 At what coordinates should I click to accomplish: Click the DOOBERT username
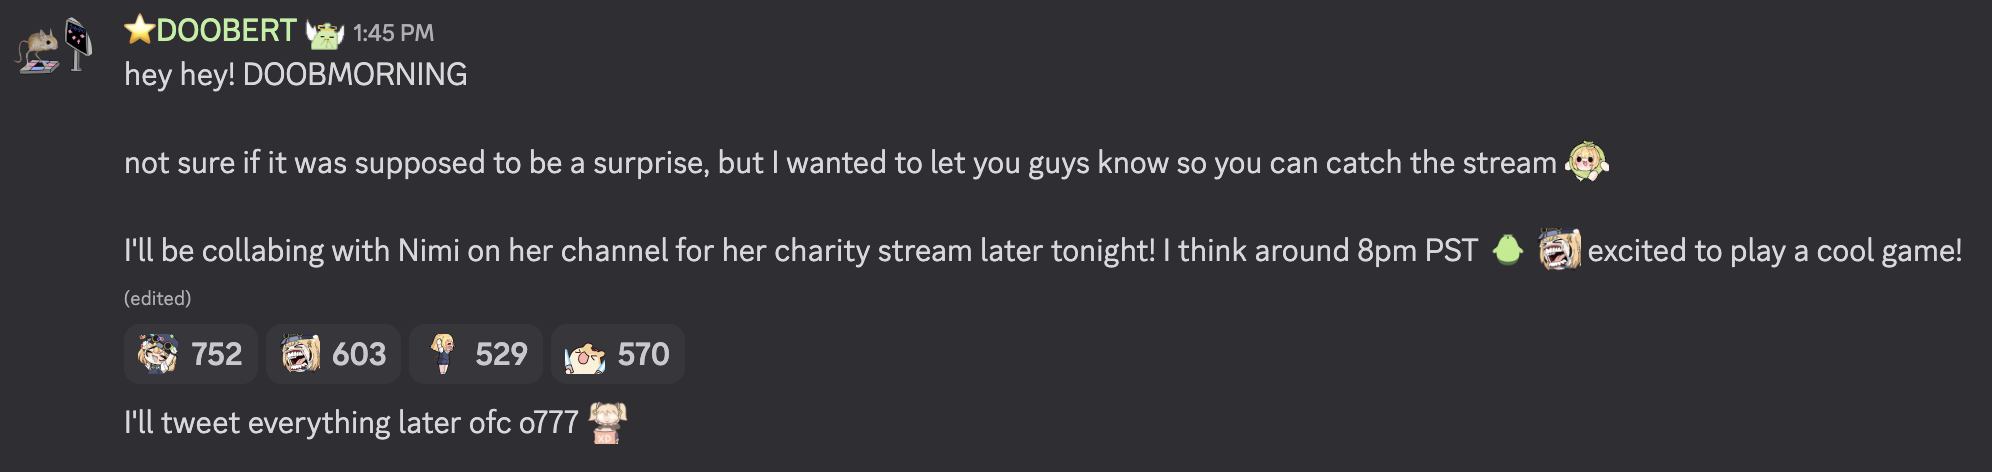tap(226, 31)
